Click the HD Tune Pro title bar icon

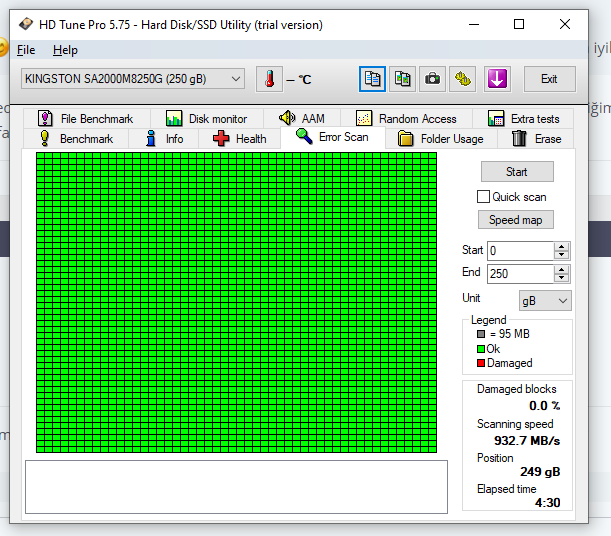tap(26, 24)
